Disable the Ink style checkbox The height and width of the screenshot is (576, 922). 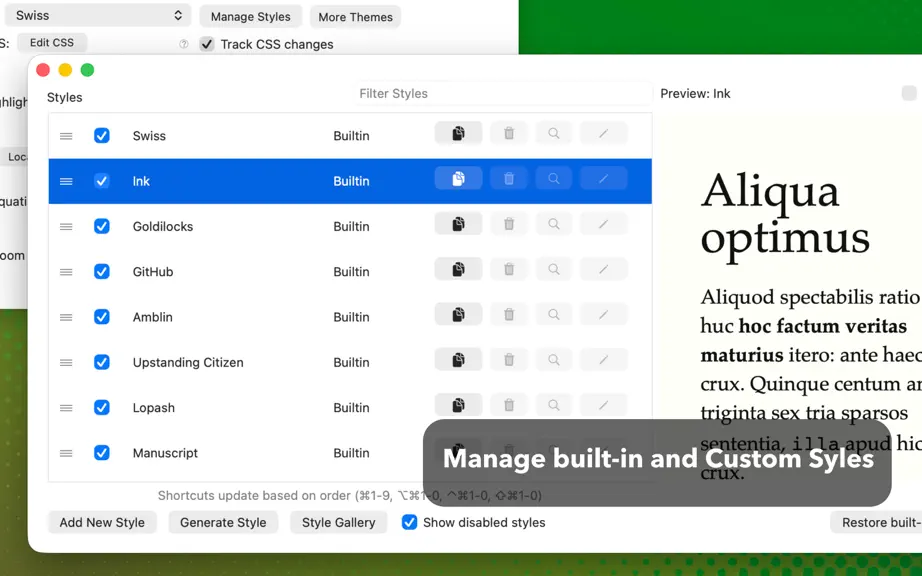(x=102, y=181)
